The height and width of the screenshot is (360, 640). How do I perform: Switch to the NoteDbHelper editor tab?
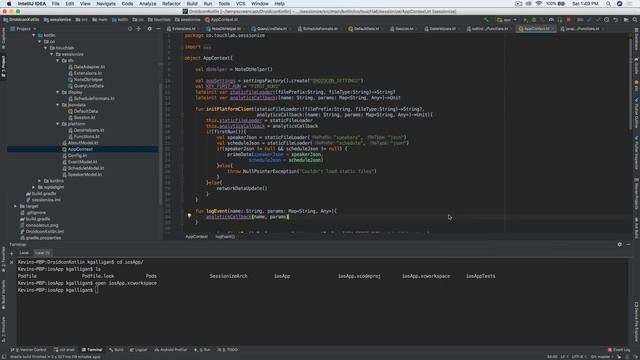click(224, 29)
